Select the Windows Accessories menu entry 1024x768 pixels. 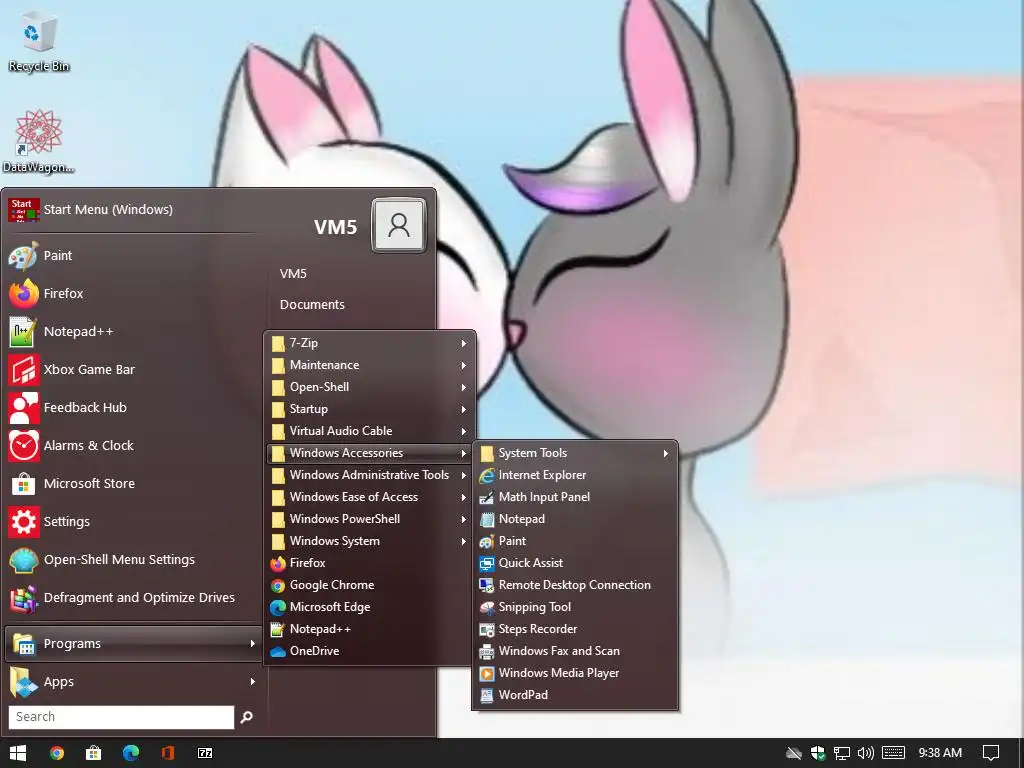369,453
